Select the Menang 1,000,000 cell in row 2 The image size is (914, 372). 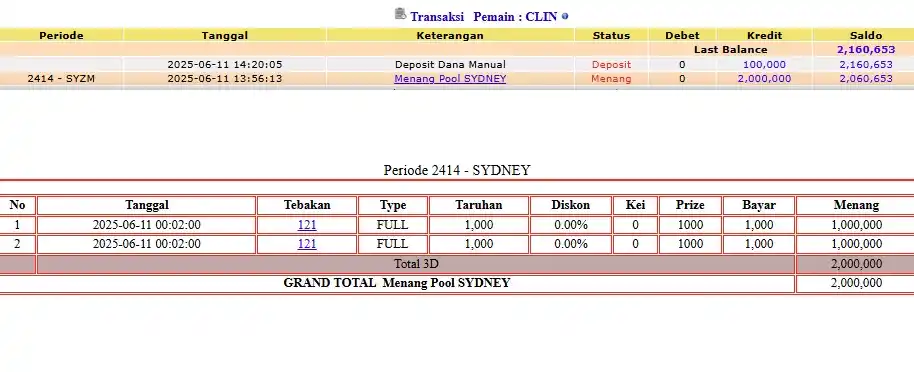tap(856, 244)
